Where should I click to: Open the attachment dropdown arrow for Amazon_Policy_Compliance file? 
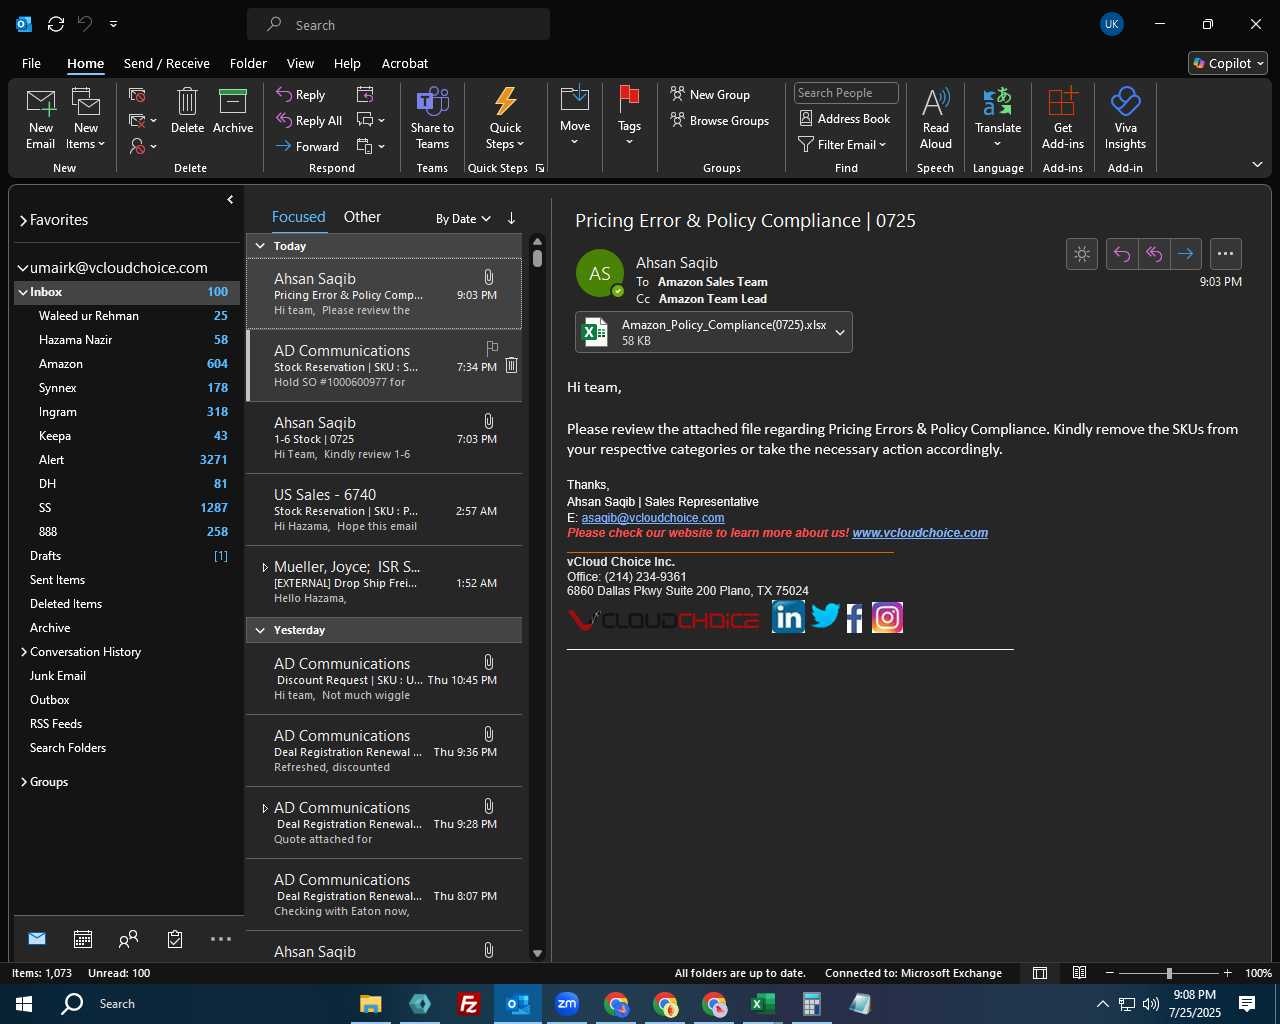(x=840, y=332)
